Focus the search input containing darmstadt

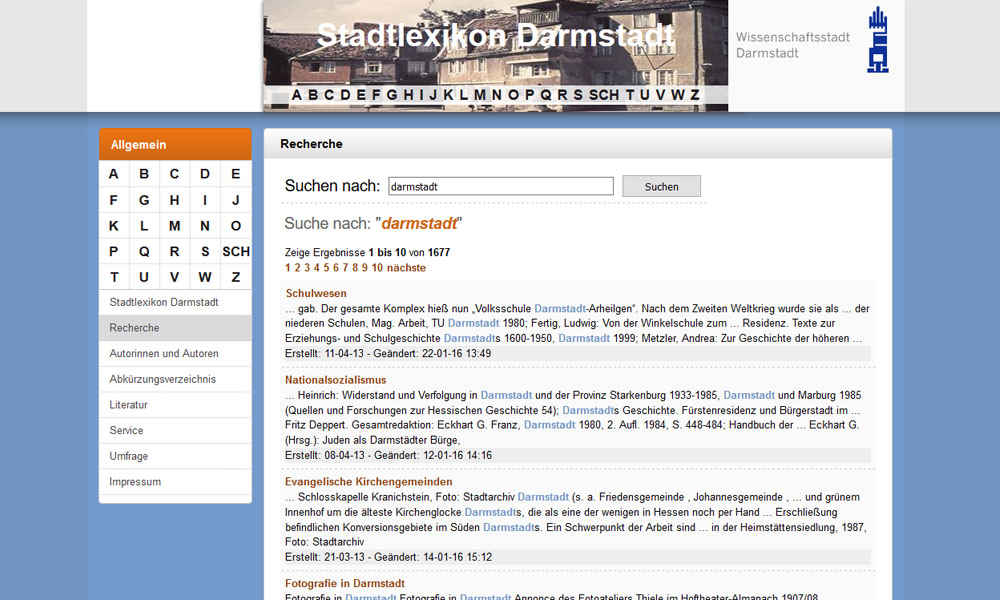point(500,187)
